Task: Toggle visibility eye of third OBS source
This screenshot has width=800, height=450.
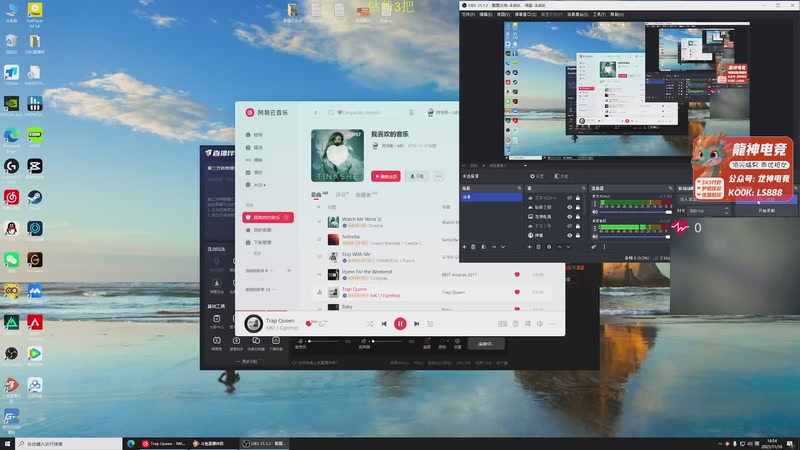Action: [x=569, y=216]
